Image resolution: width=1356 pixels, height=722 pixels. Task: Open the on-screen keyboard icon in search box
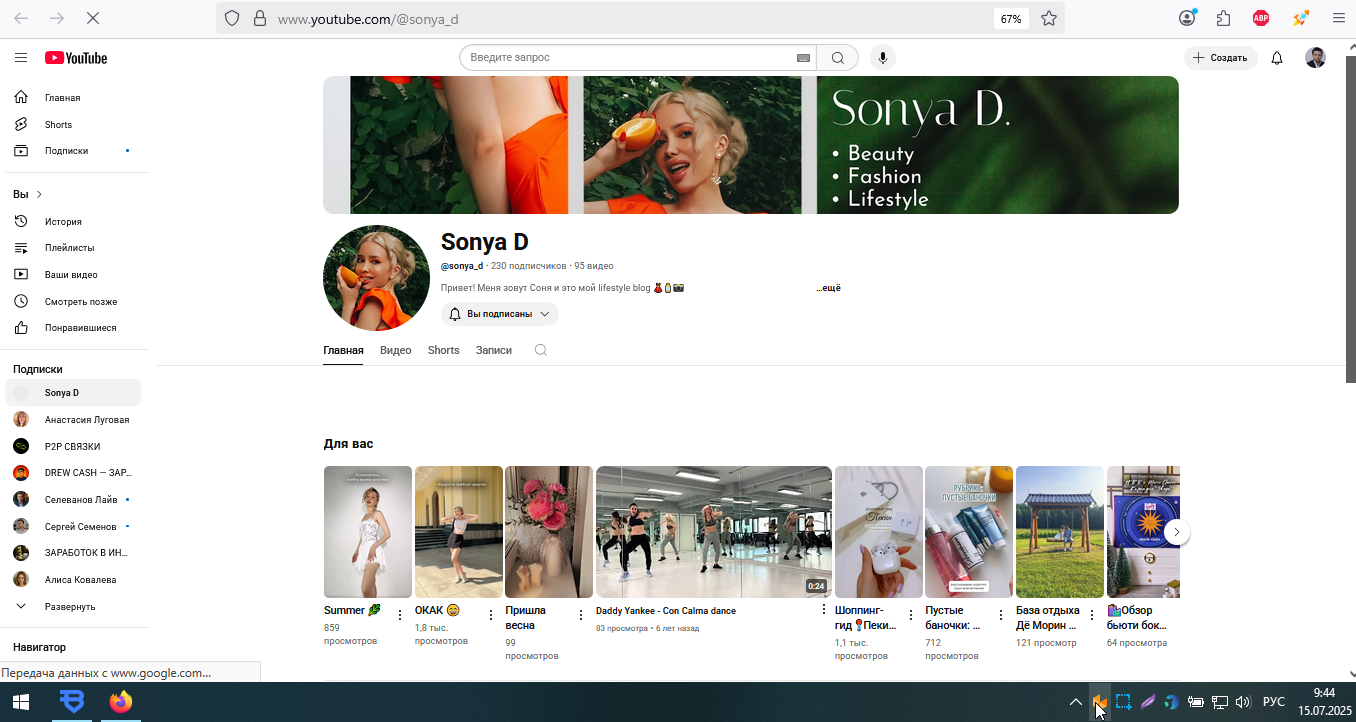tap(803, 58)
